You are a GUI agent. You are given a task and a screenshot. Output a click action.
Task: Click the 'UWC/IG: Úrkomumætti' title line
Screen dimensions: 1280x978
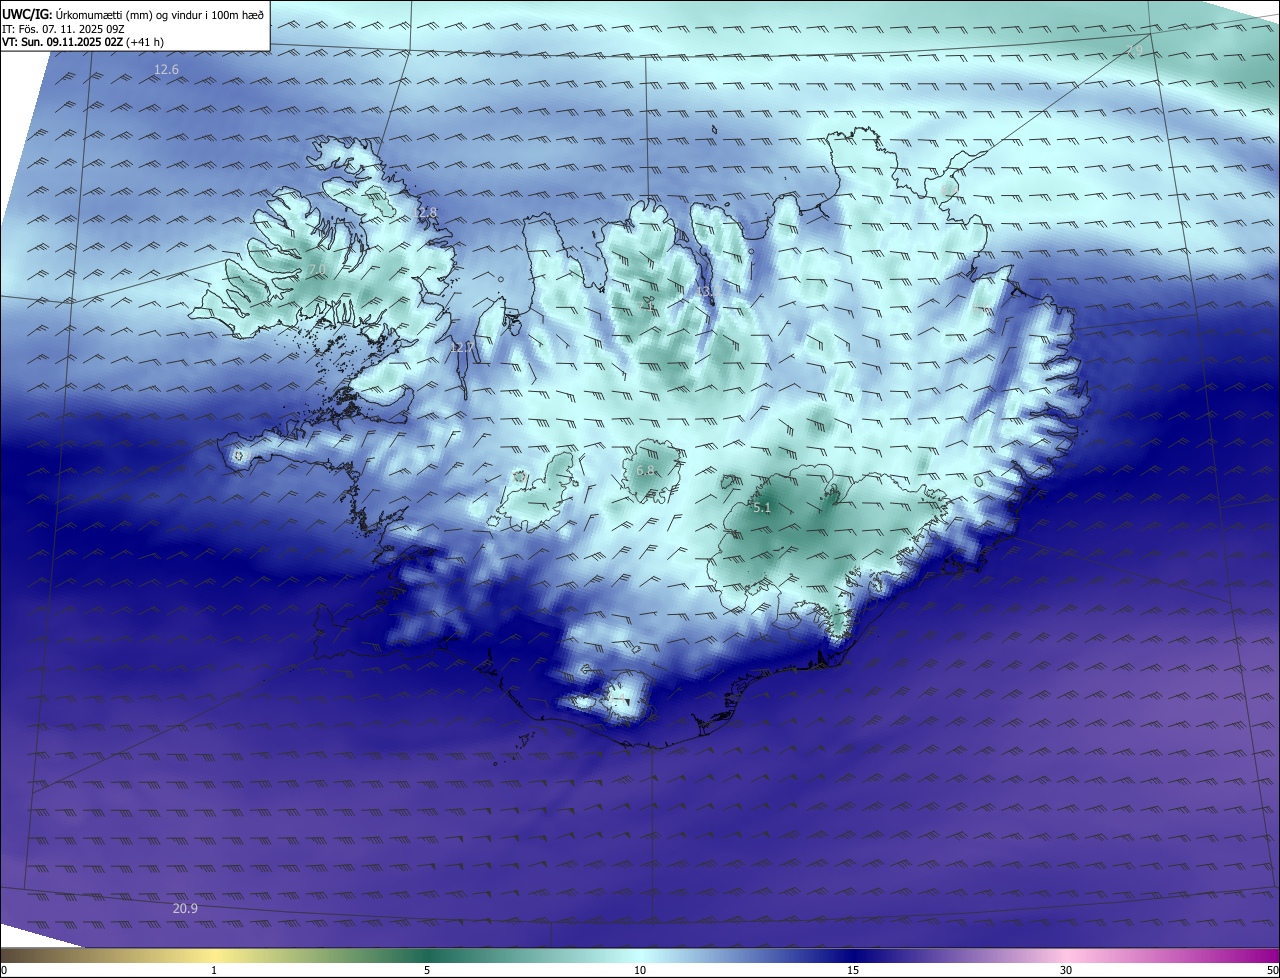click(x=134, y=13)
